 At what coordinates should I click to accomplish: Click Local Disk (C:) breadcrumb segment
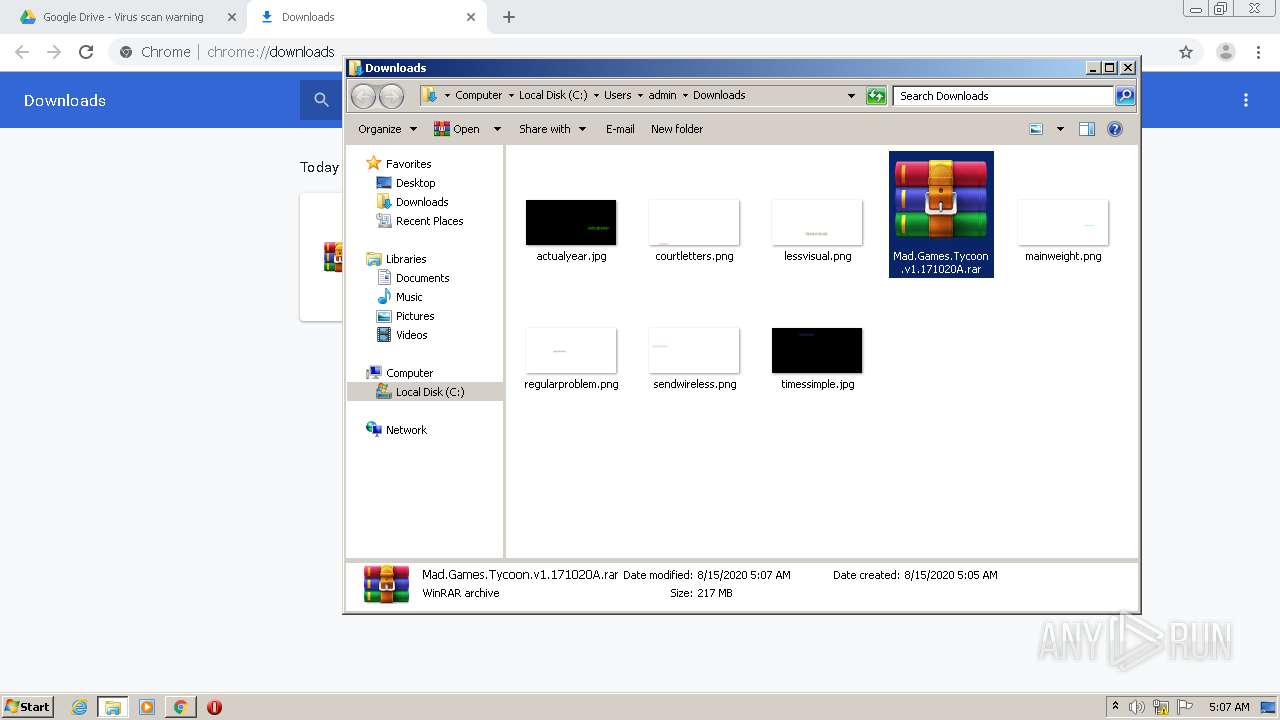pyautogui.click(x=553, y=96)
